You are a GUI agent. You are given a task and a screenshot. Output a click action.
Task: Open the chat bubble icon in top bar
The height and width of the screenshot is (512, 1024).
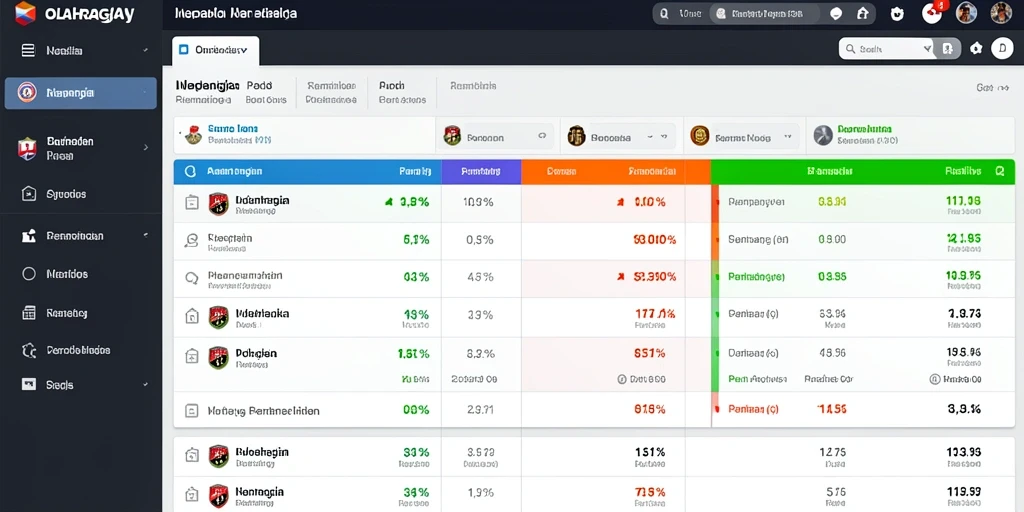836,13
